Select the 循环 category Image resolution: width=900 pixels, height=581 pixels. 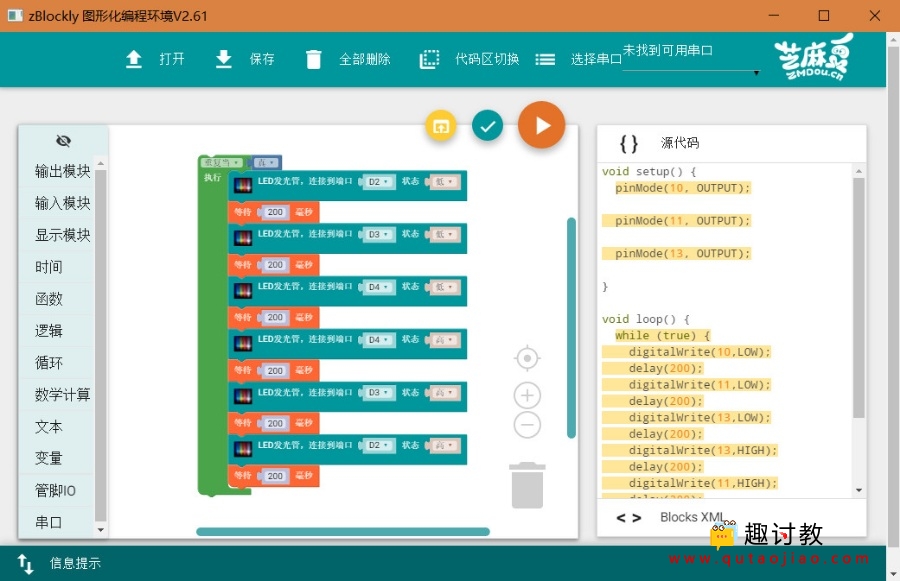[x=49, y=363]
